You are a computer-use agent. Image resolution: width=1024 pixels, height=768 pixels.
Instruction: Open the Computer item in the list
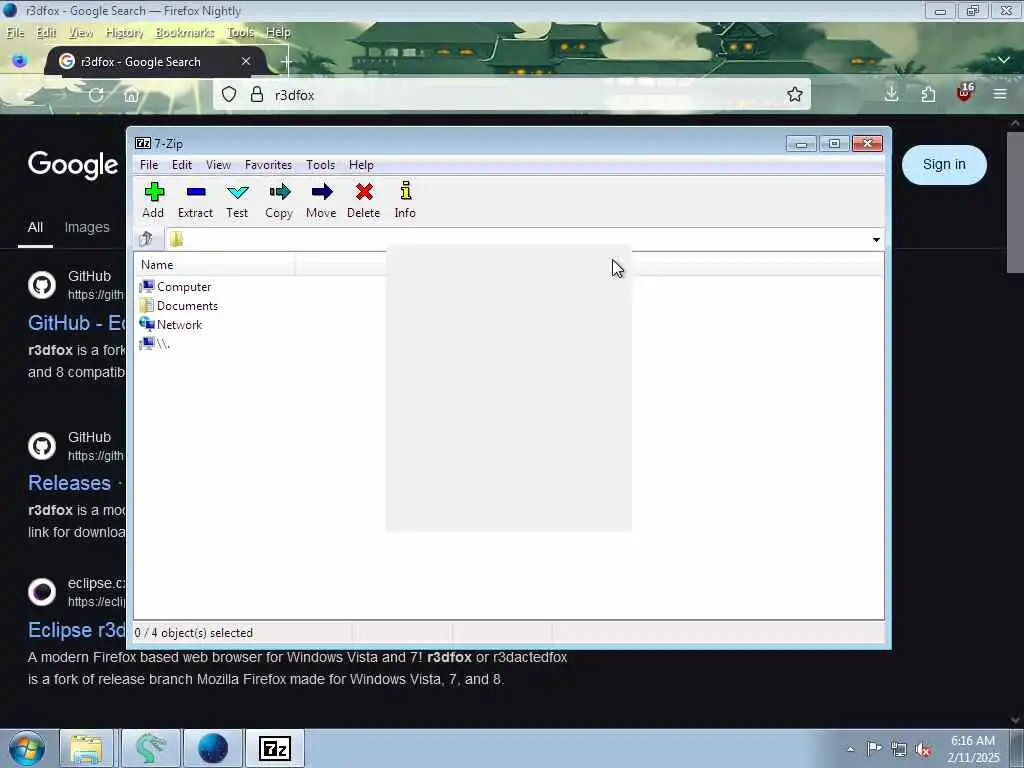tap(175, 287)
